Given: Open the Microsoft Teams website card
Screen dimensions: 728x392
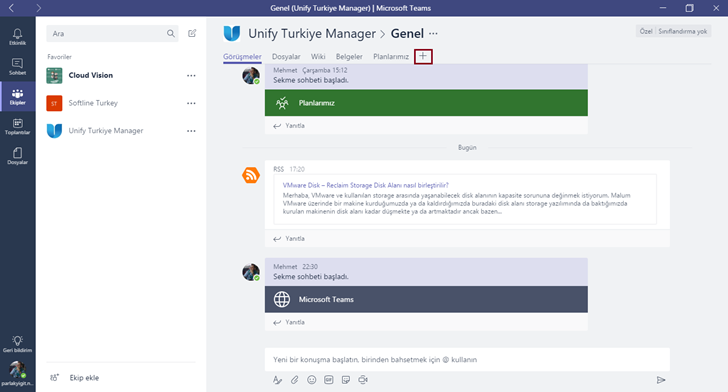Looking at the screenshot, I should 426,299.
